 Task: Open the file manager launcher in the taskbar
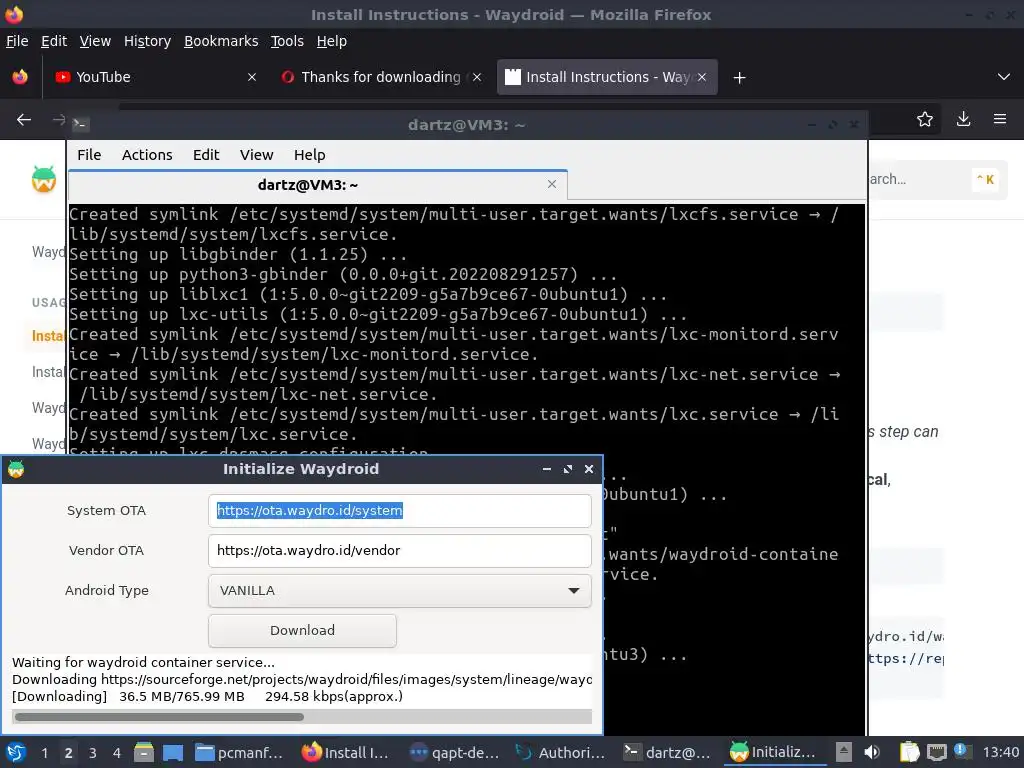coord(144,752)
